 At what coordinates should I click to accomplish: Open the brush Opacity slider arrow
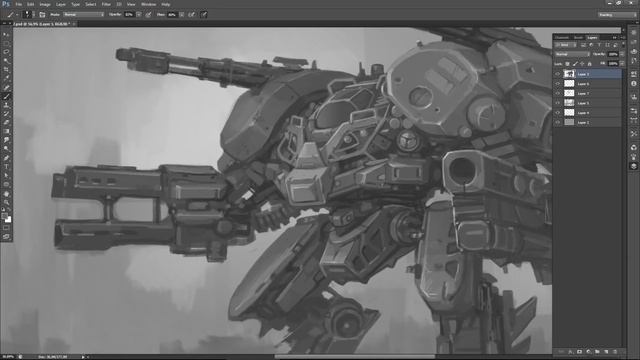[x=139, y=15]
